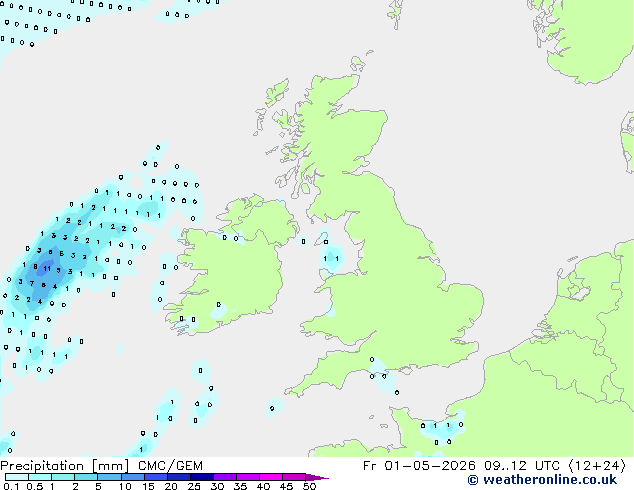This screenshot has width=634, height=490.
Task: Click the above-50 arrow at legend end
Action: click(317, 477)
